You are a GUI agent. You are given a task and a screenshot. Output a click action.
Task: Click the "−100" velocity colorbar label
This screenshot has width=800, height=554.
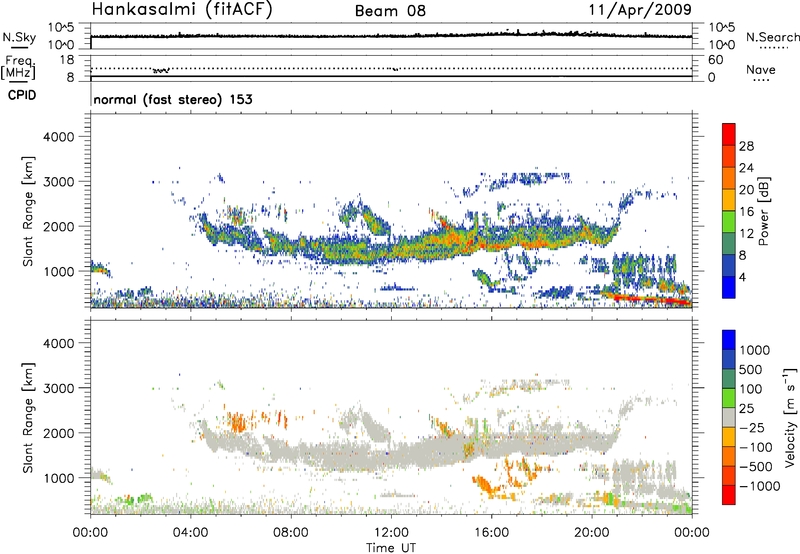click(756, 447)
